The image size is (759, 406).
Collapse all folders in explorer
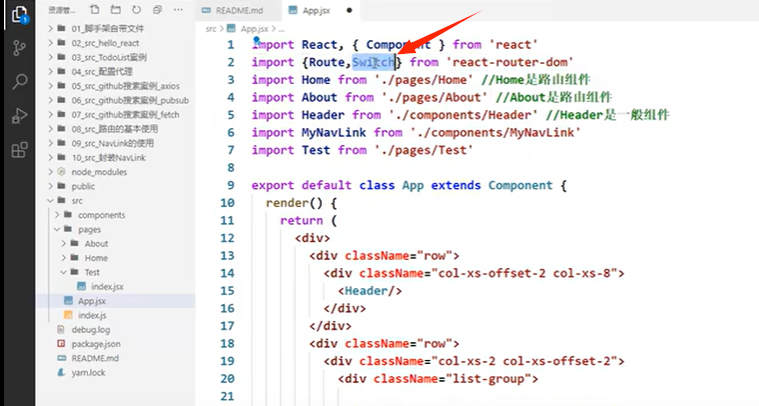click(x=157, y=10)
